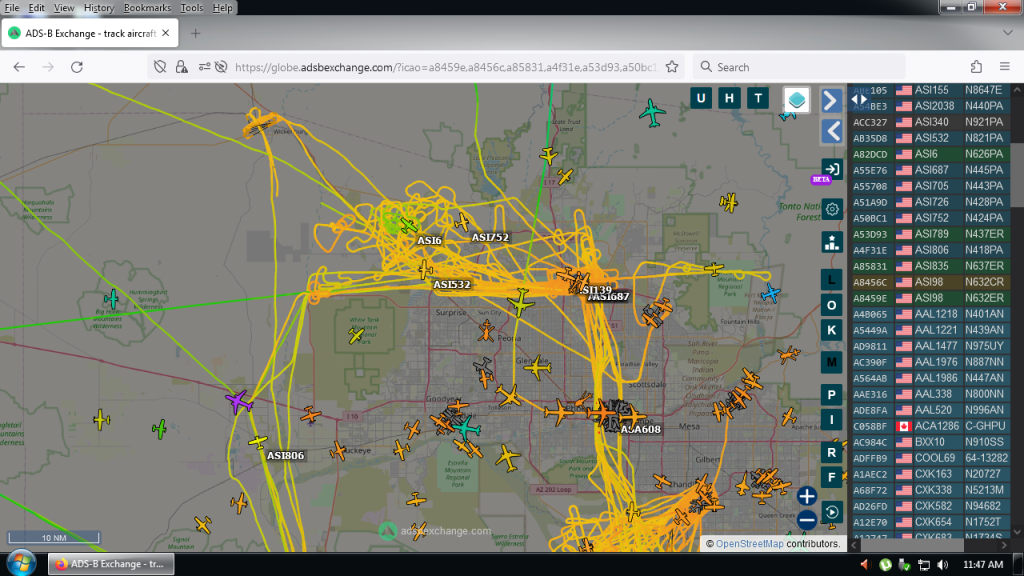
Task: Select the AAL1218 N401AN table row
Action: tap(930, 314)
